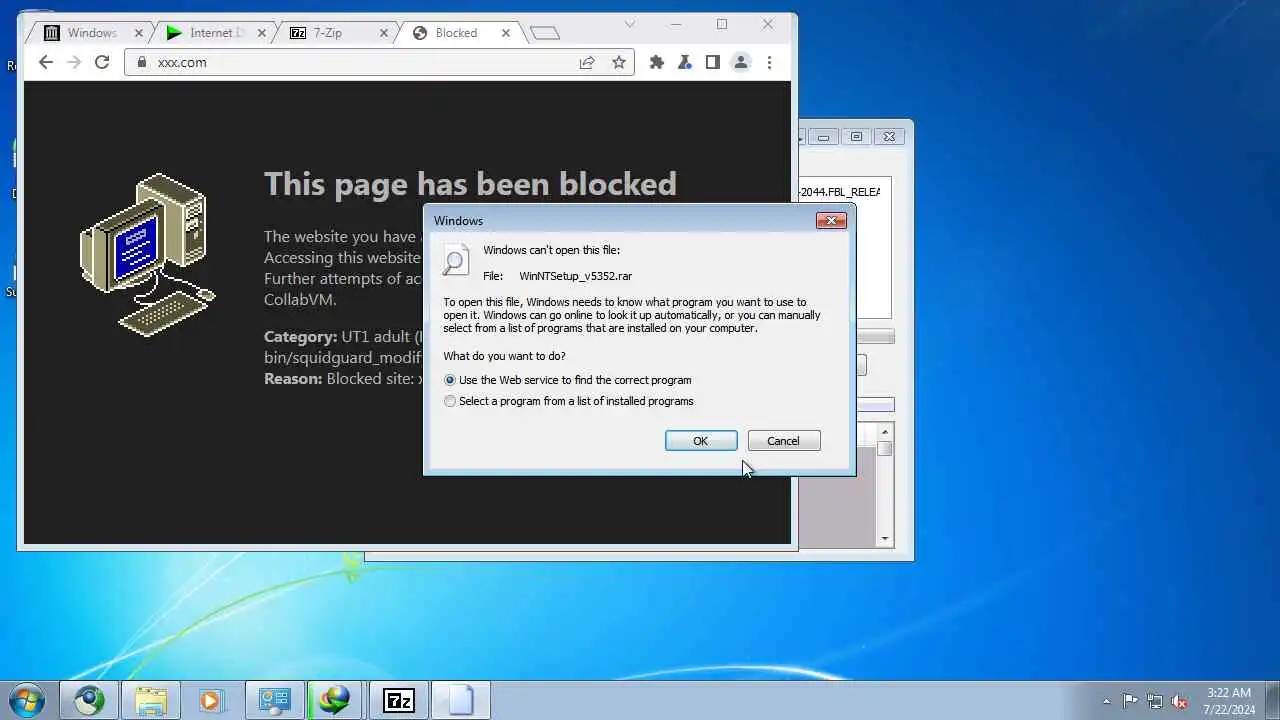This screenshot has height=720, width=1280.
Task: Open the blank document taskbar icon
Action: [460, 700]
